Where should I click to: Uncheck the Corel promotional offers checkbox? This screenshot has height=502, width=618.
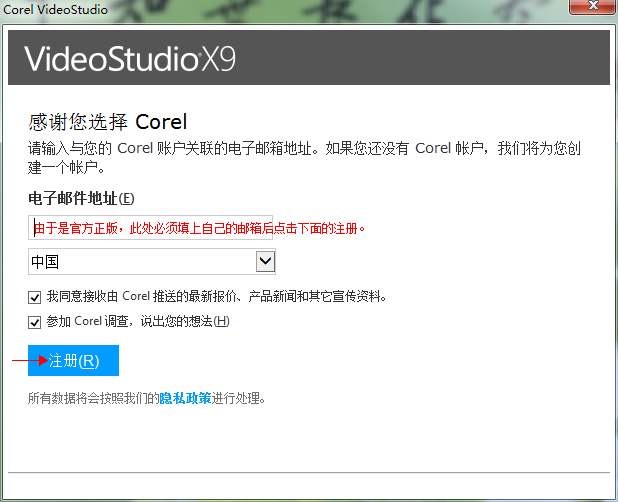35,297
